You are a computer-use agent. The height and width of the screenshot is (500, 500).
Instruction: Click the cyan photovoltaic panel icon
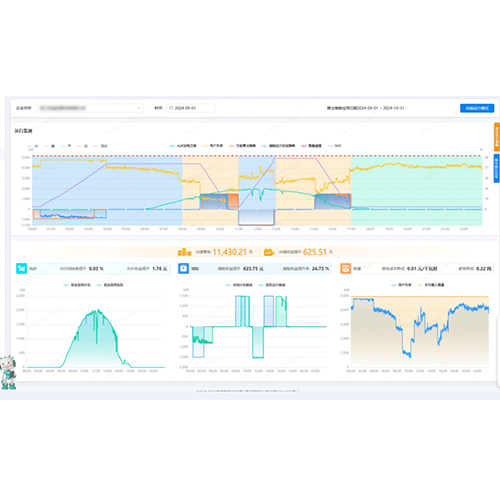coord(21,268)
